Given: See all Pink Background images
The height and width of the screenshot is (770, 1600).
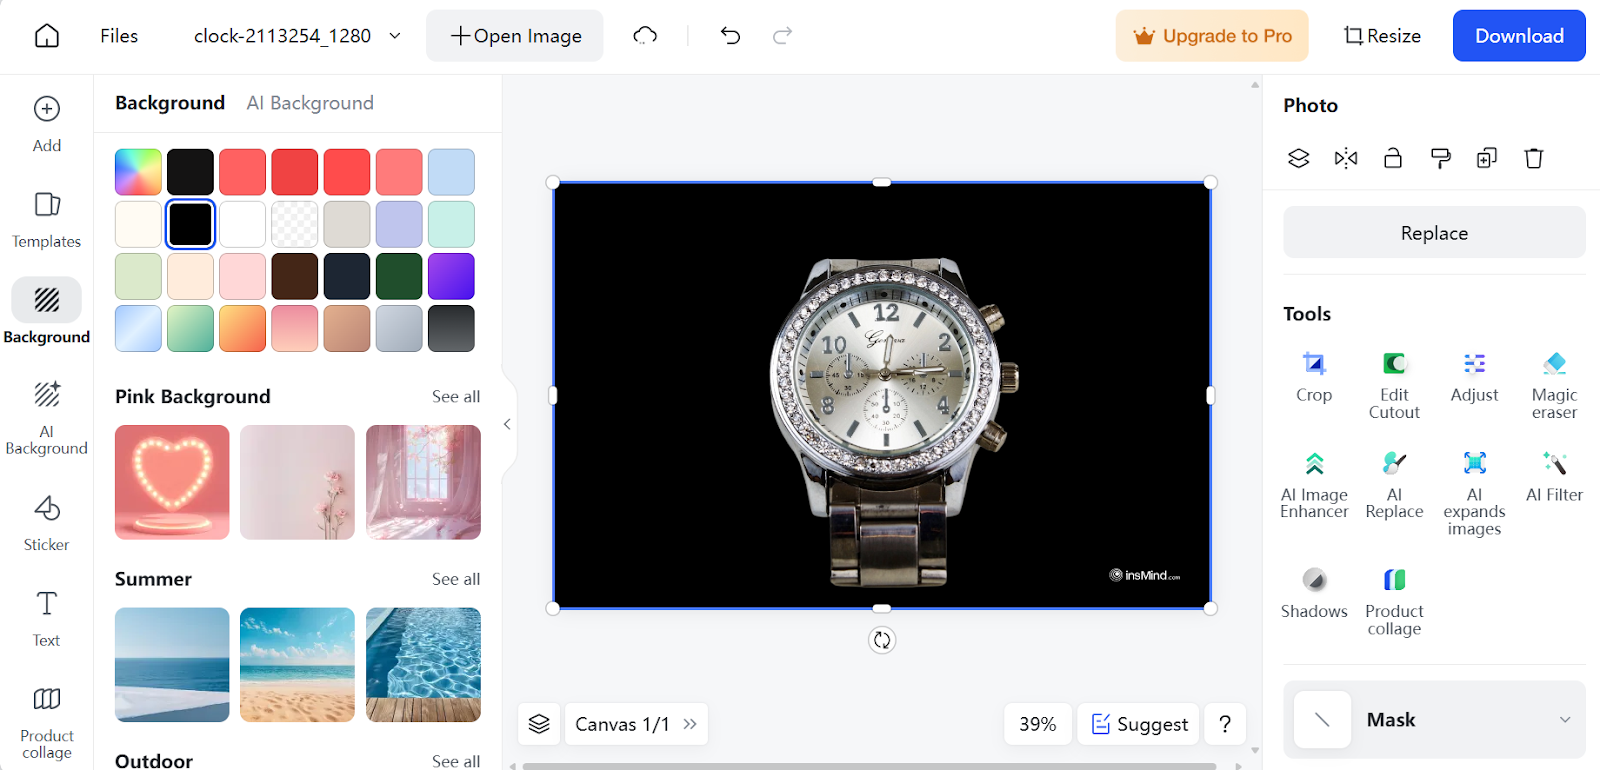Looking at the screenshot, I should tap(456, 397).
